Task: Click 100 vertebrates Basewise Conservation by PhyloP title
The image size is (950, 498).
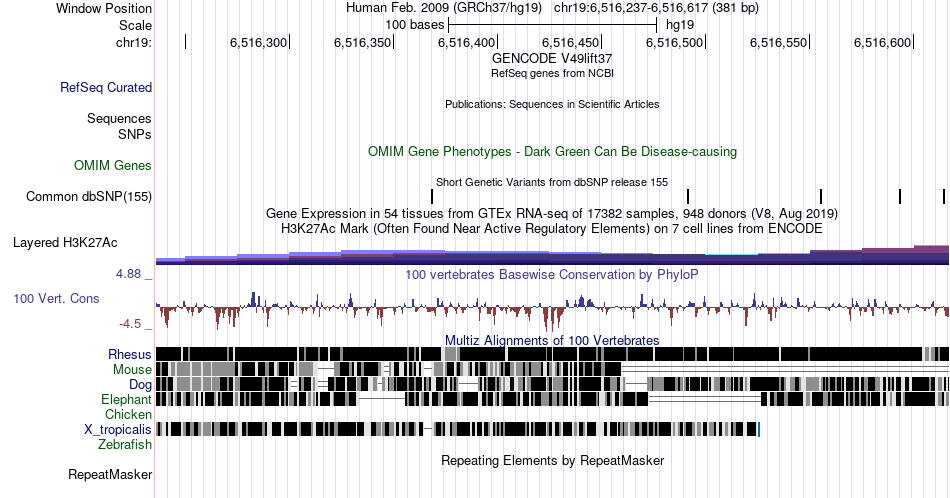Action: click(552, 274)
